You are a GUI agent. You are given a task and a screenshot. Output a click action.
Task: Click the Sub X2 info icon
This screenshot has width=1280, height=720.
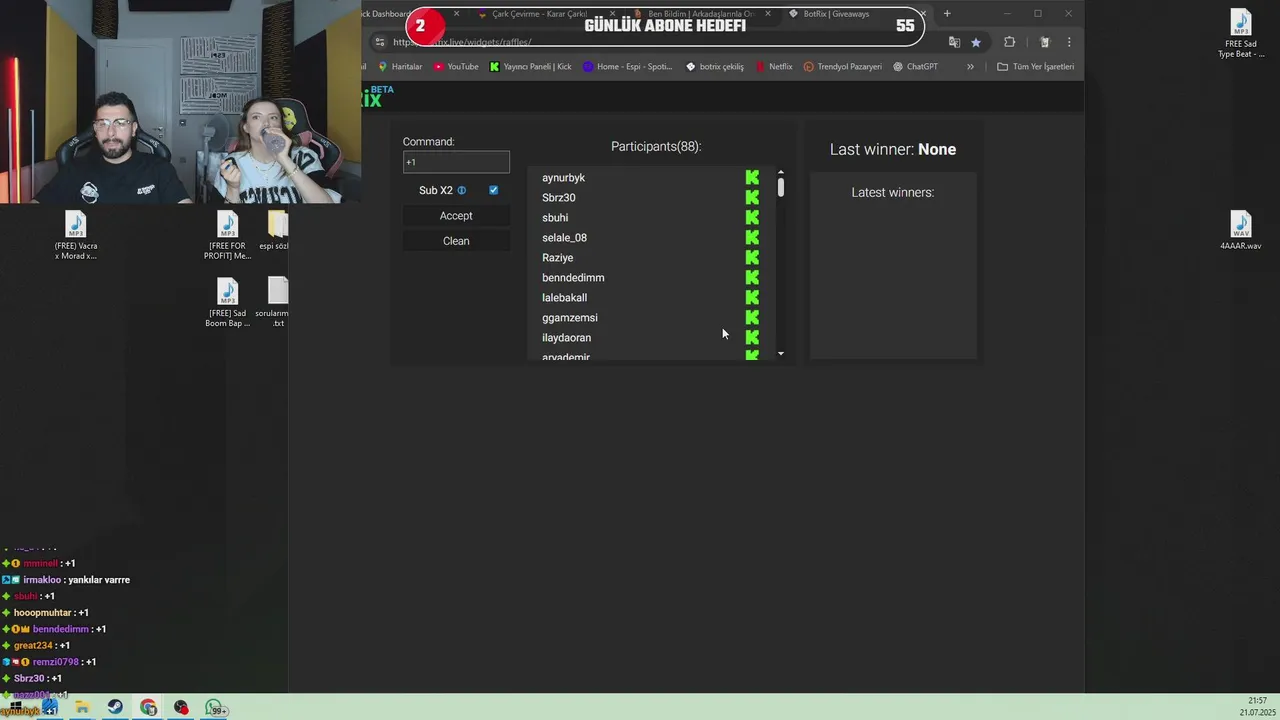tap(462, 190)
